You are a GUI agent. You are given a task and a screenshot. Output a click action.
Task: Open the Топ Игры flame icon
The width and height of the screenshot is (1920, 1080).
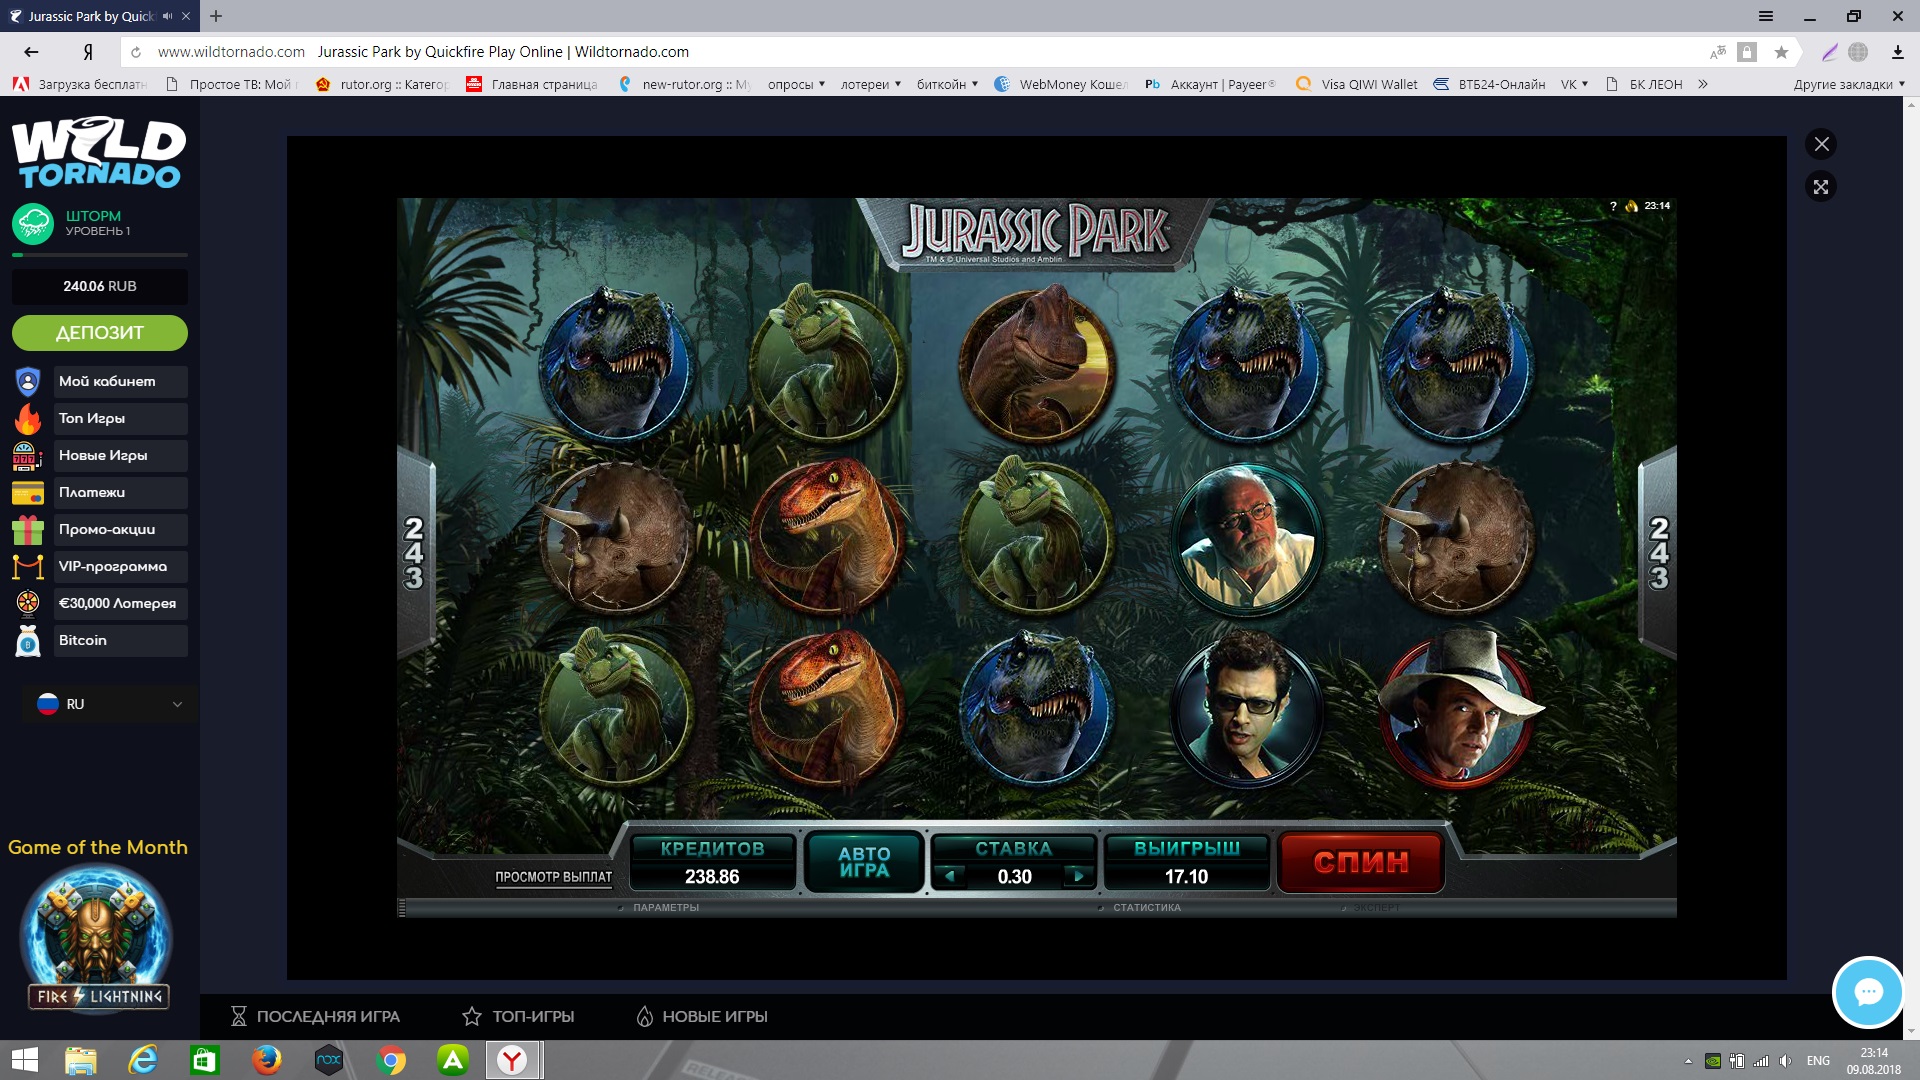[x=28, y=418]
